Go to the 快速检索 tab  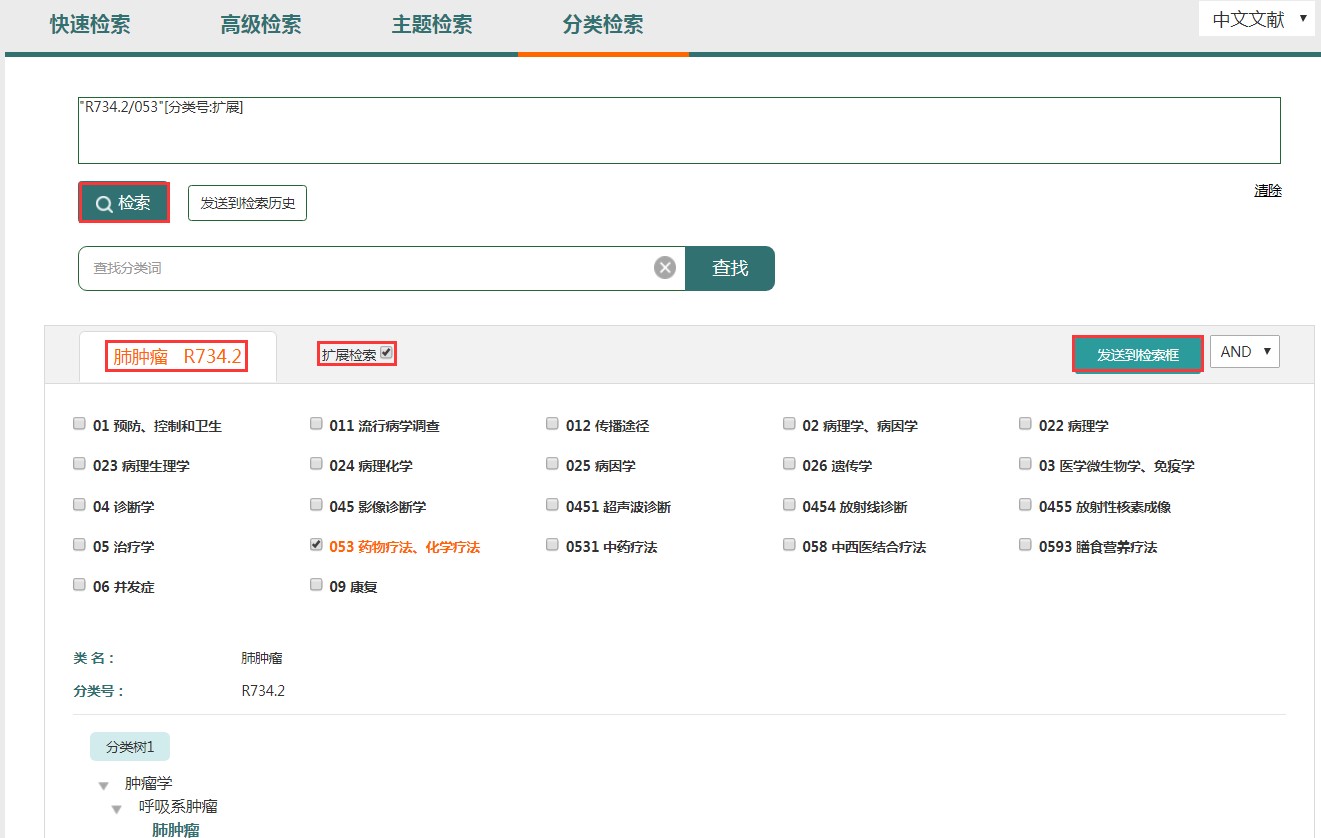(x=90, y=25)
